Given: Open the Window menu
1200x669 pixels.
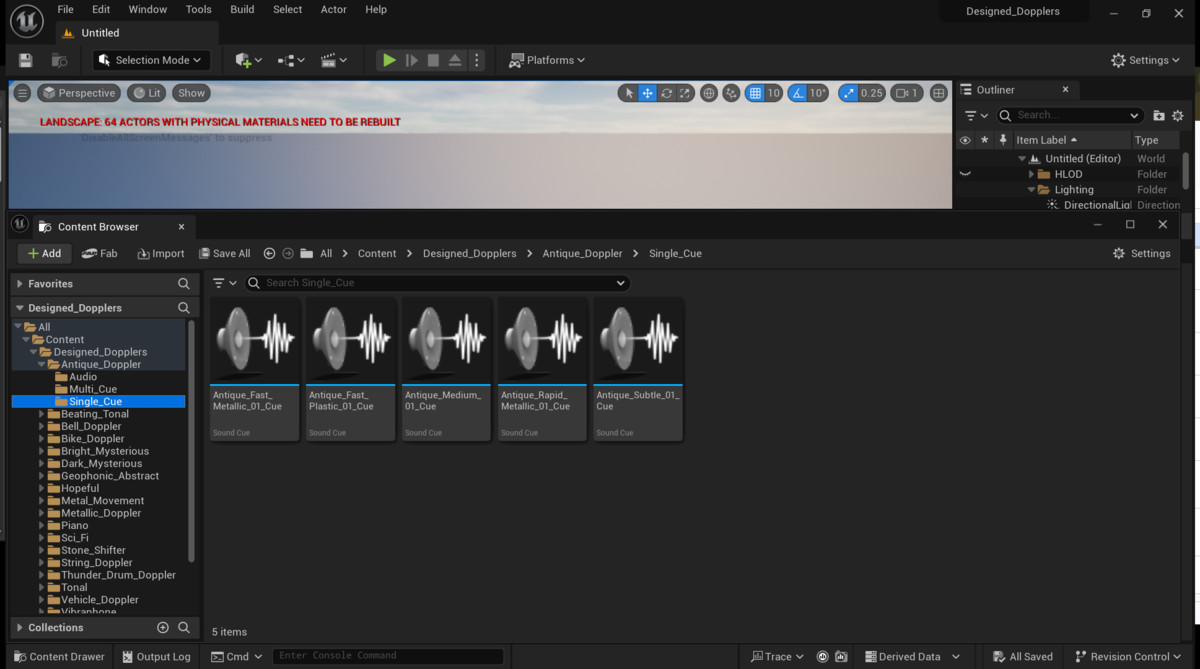Looking at the screenshot, I should click(148, 9).
